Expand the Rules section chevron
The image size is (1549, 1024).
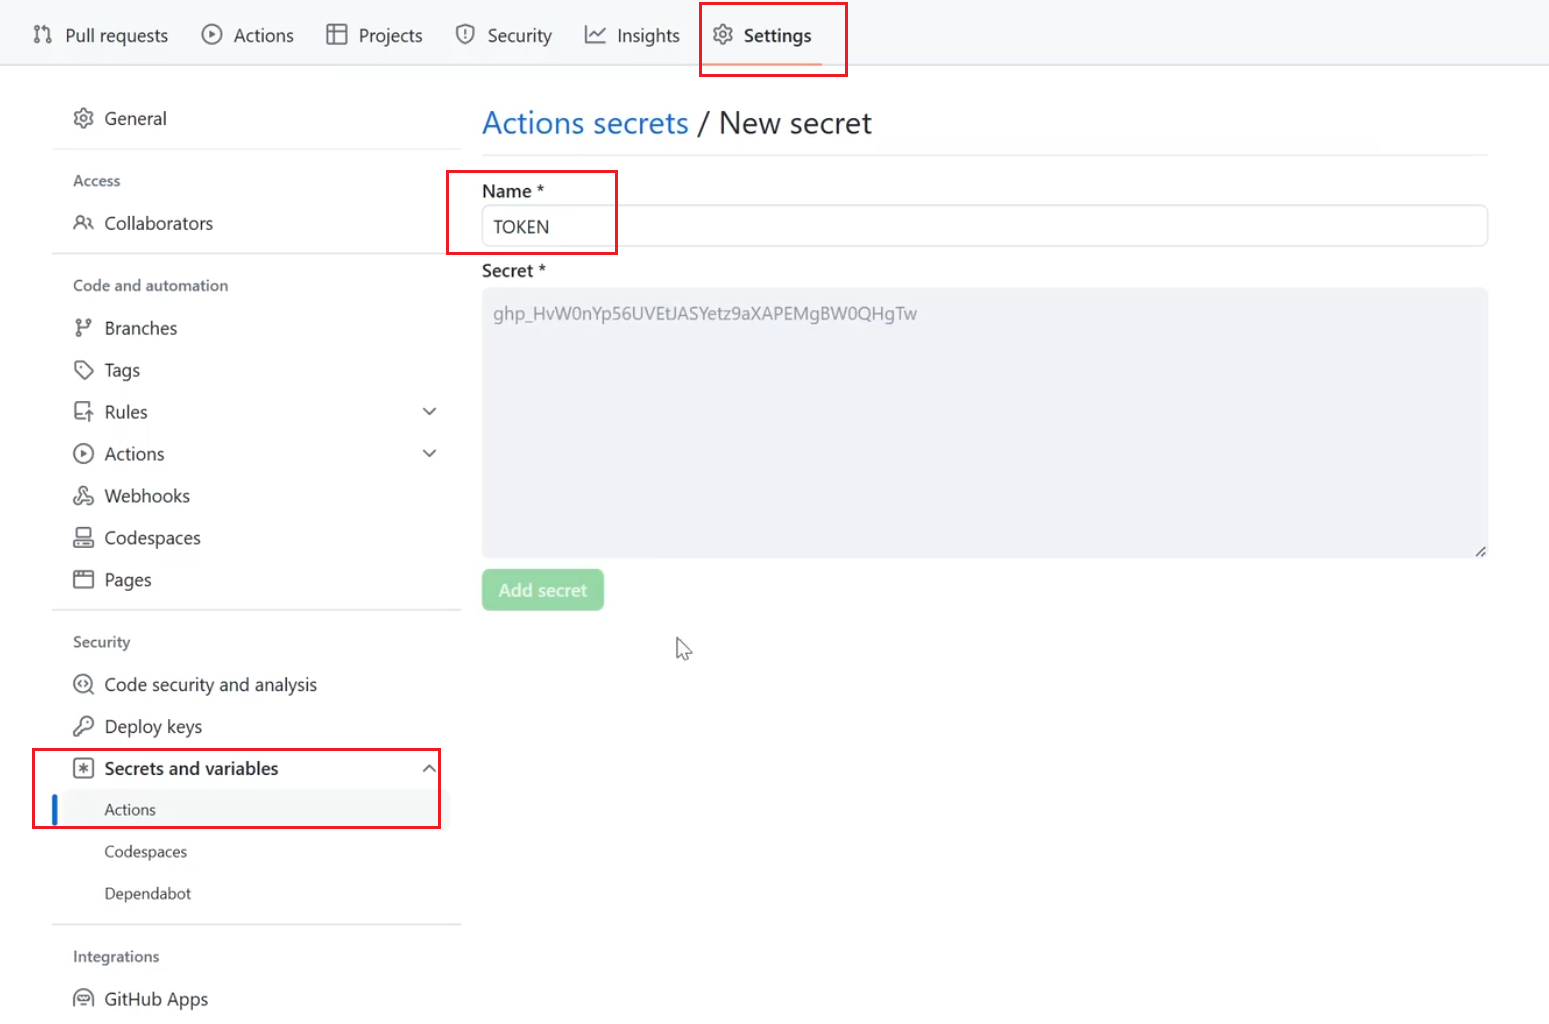coord(429,412)
